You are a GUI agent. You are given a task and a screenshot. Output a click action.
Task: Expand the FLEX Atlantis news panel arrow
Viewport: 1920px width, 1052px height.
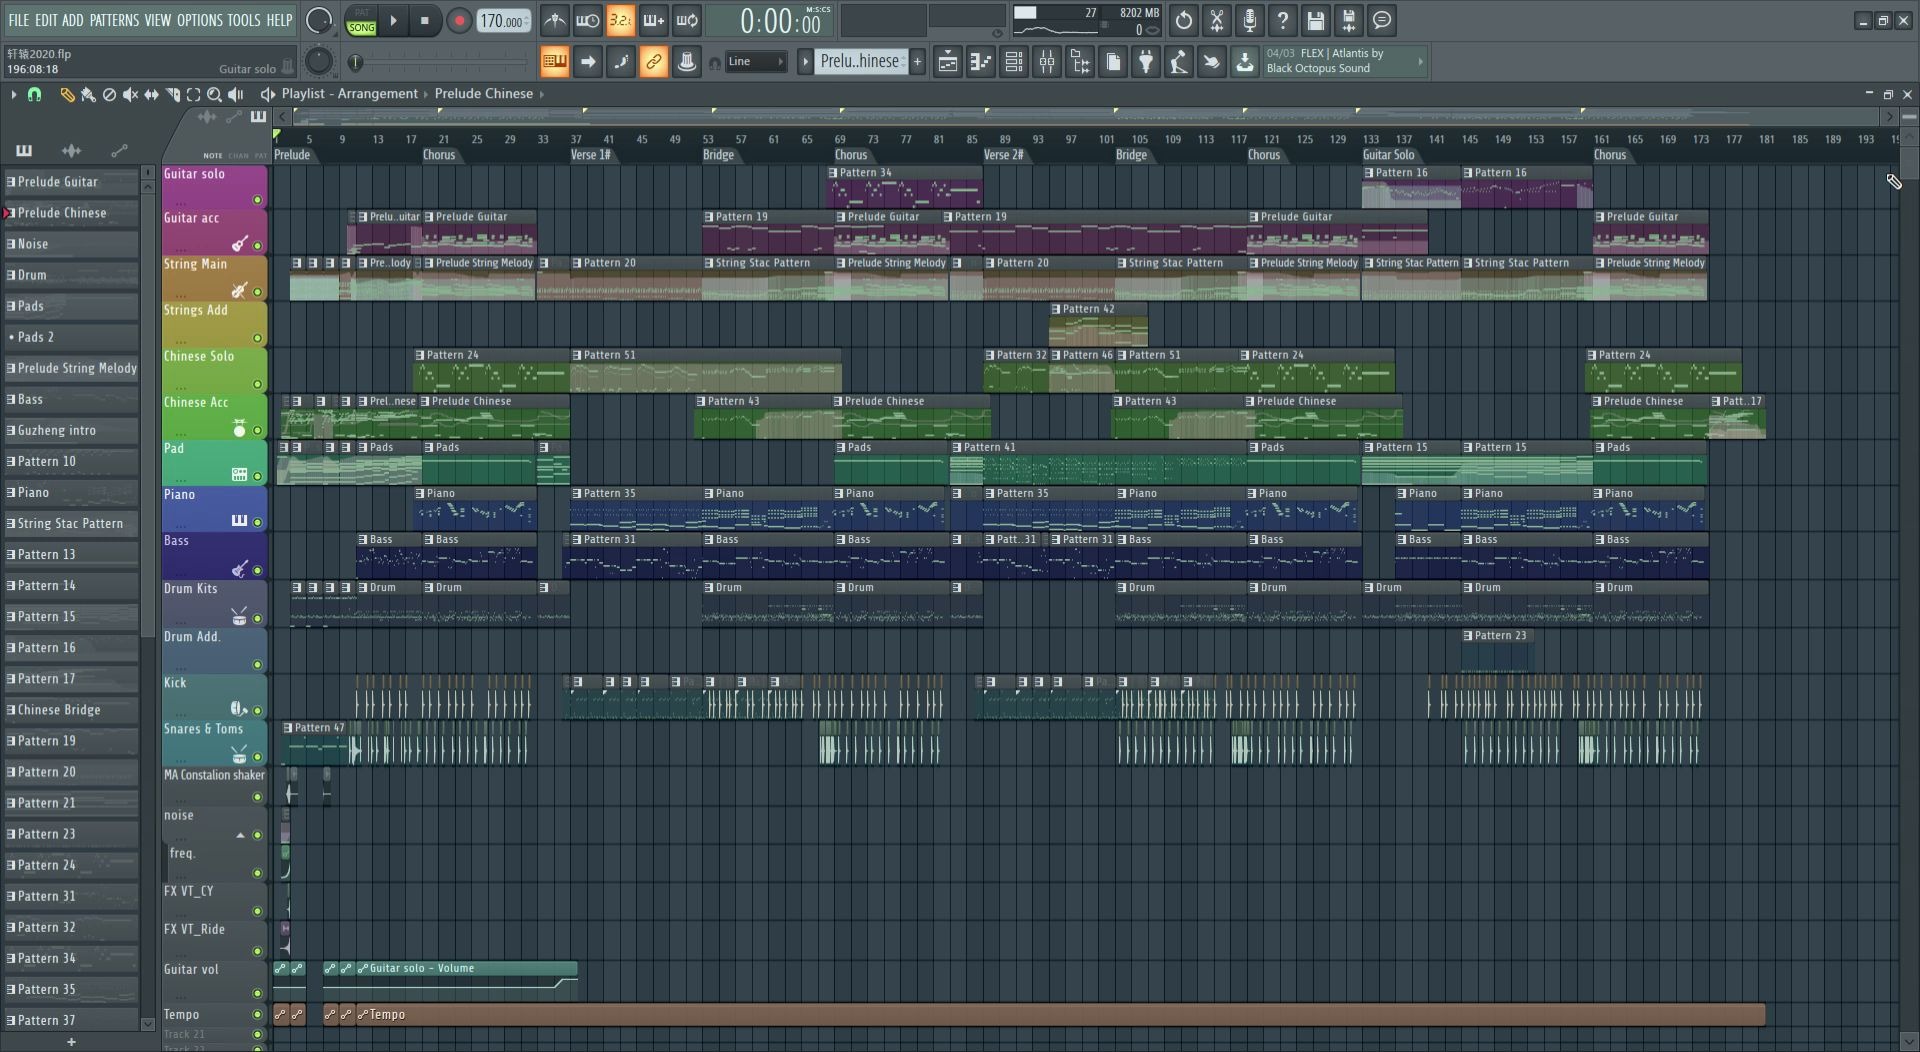(1420, 62)
